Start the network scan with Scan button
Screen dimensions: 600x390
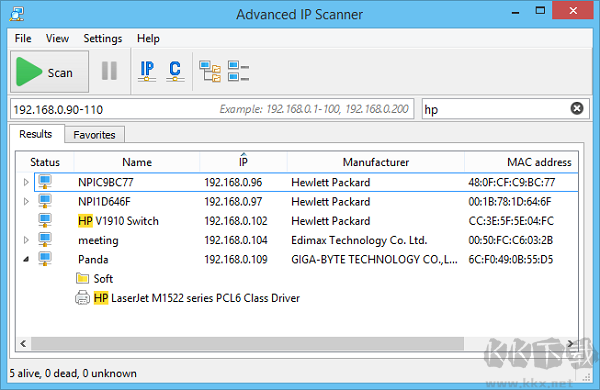pos(49,72)
